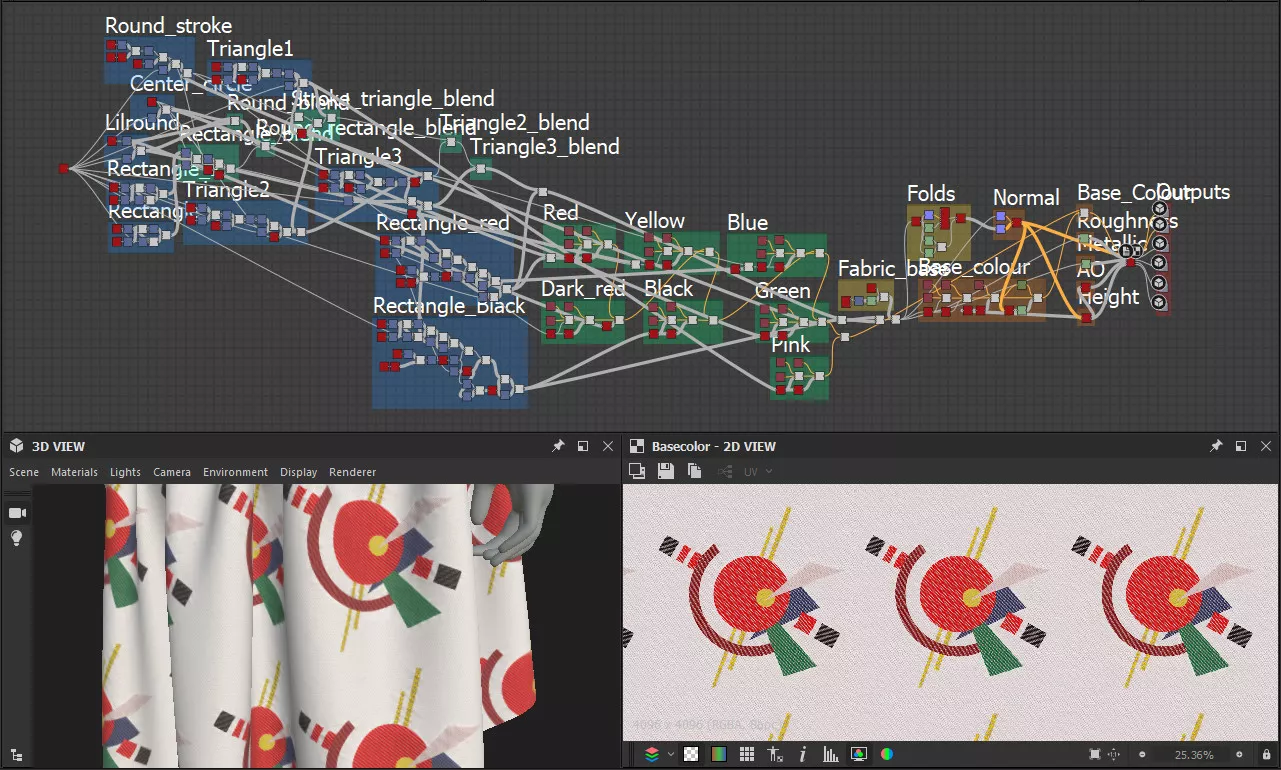Toggle the checkerboard alpha background display
The height and width of the screenshot is (770, 1281).
click(x=691, y=754)
